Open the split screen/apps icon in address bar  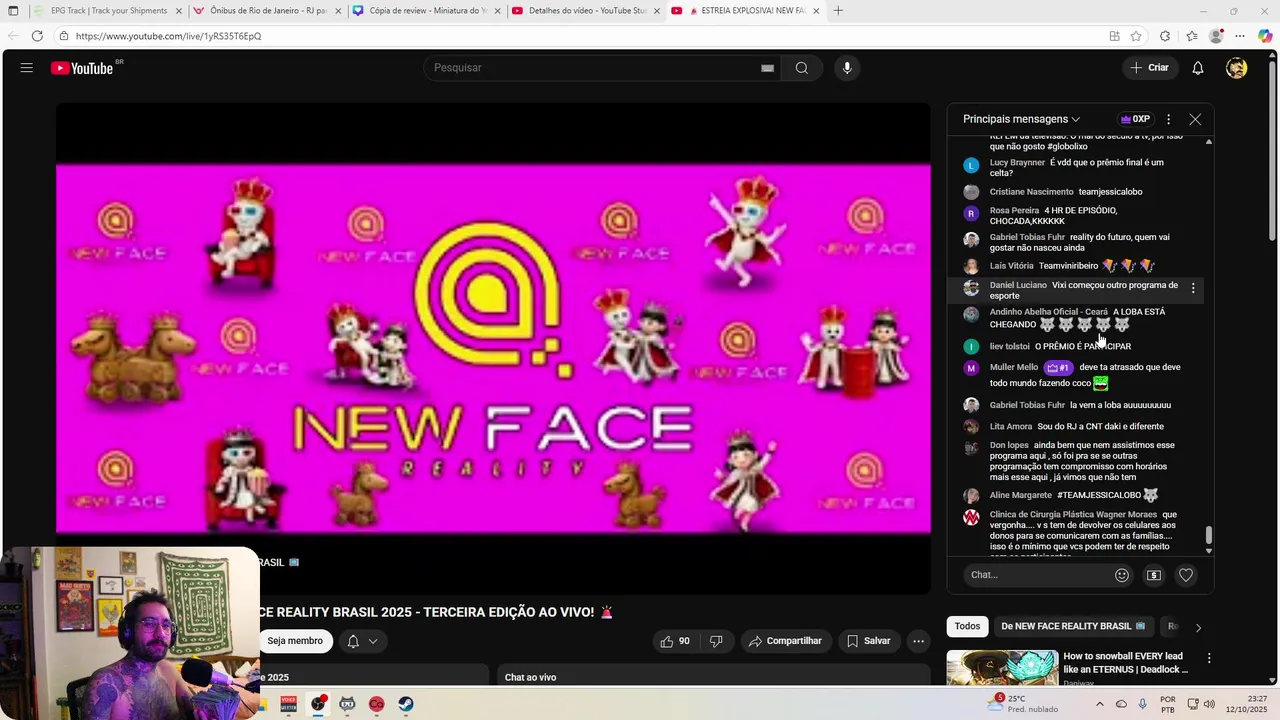[x=1114, y=36]
